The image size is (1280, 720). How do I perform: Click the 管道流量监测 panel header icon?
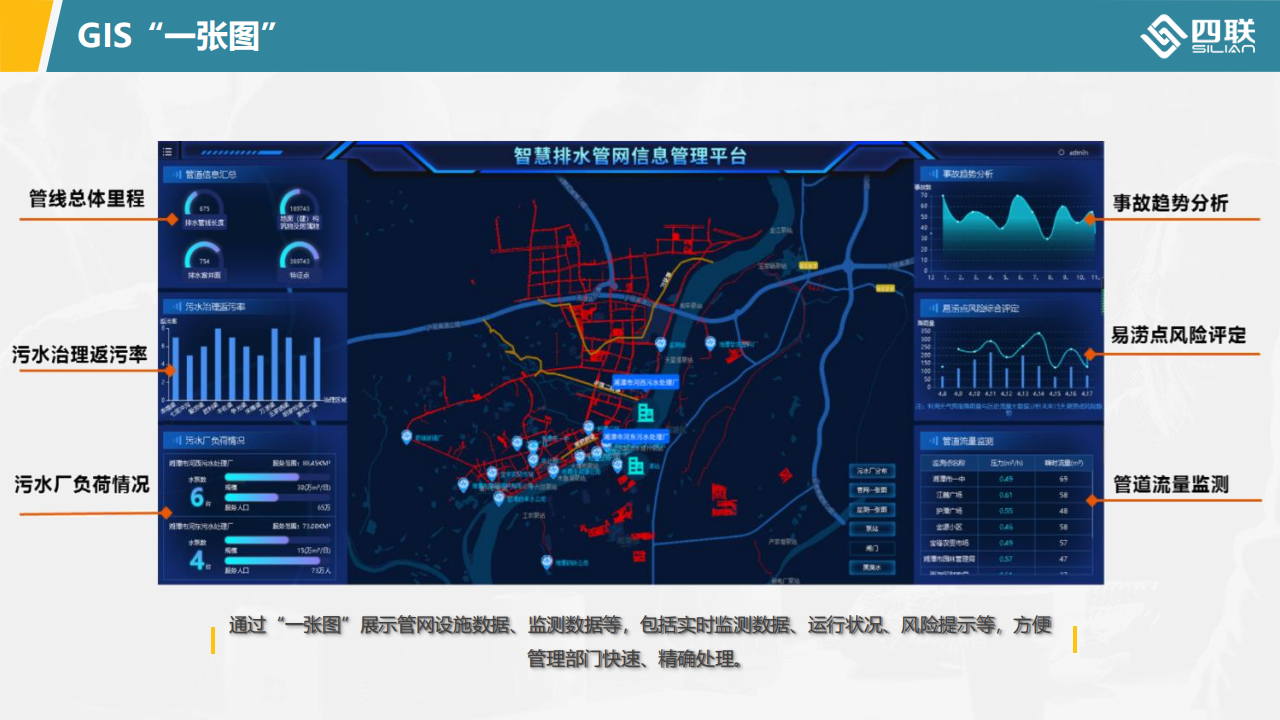pyautogui.click(x=932, y=440)
